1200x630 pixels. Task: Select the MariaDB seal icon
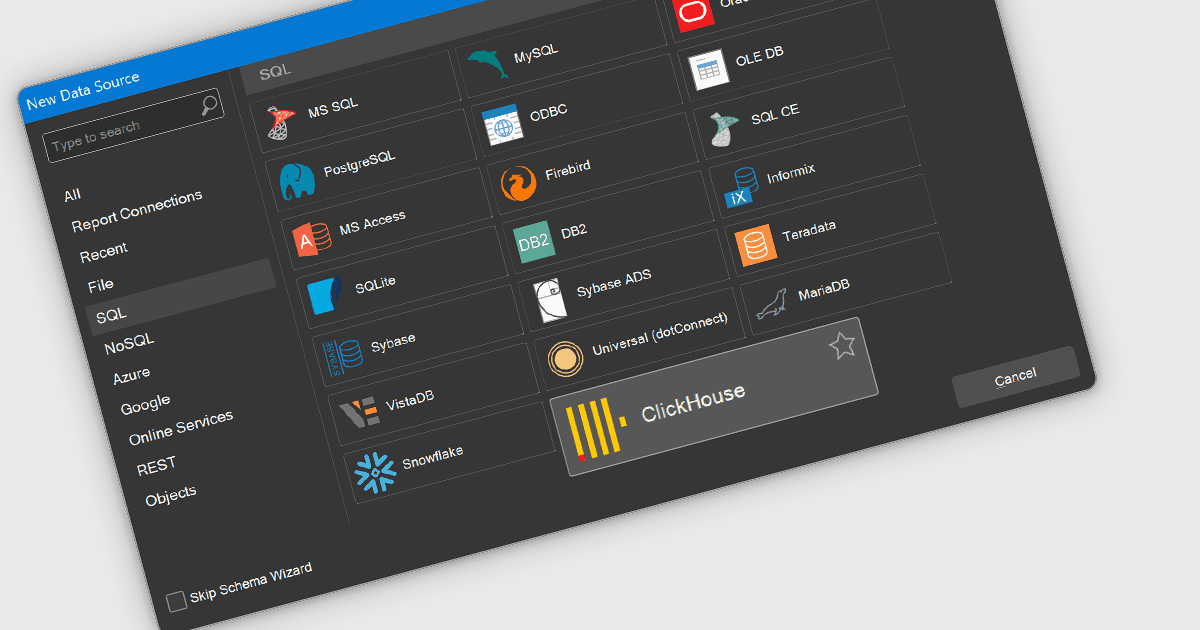click(771, 304)
